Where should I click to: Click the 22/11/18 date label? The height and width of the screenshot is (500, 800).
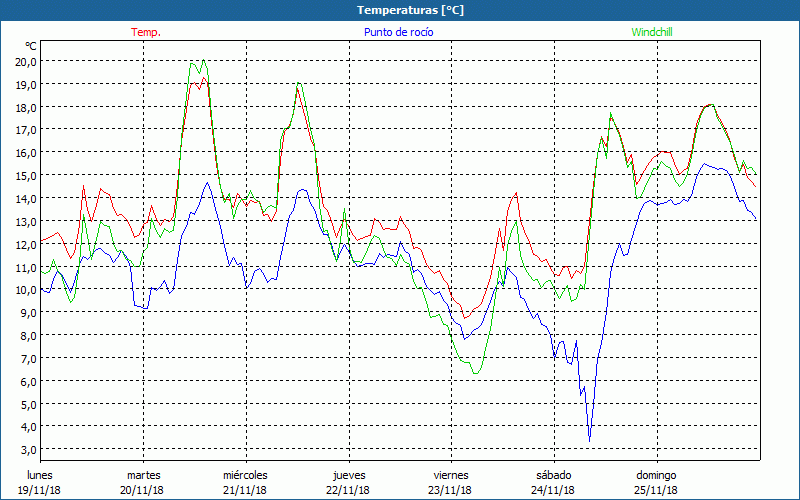(x=348, y=490)
